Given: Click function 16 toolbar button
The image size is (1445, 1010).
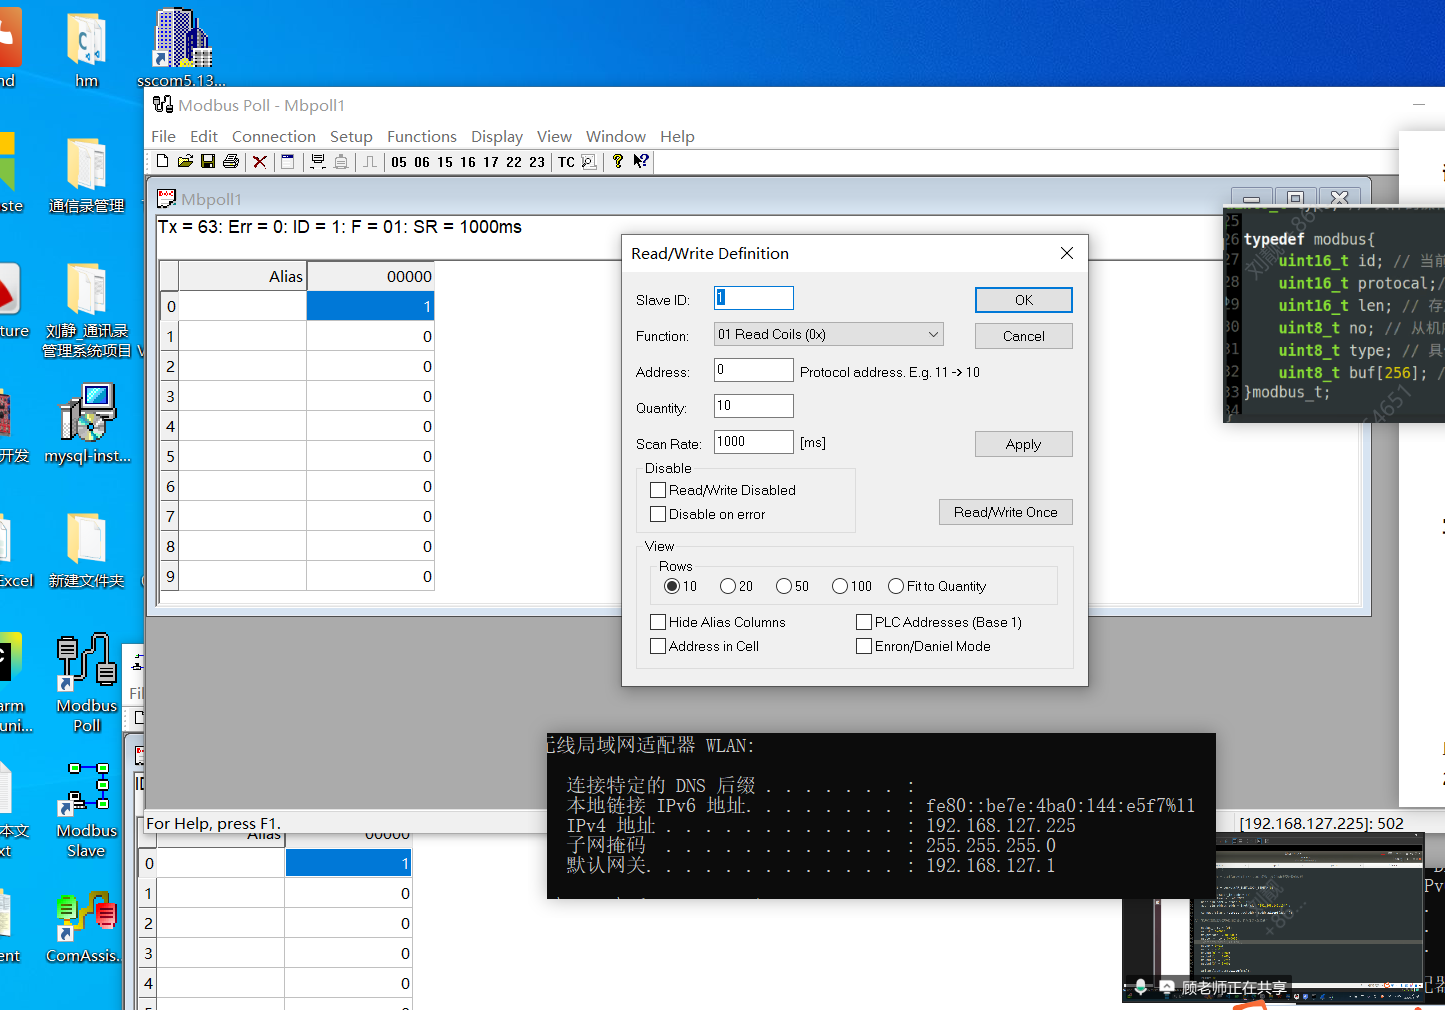Looking at the screenshot, I should pyautogui.click(x=468, y=162).
